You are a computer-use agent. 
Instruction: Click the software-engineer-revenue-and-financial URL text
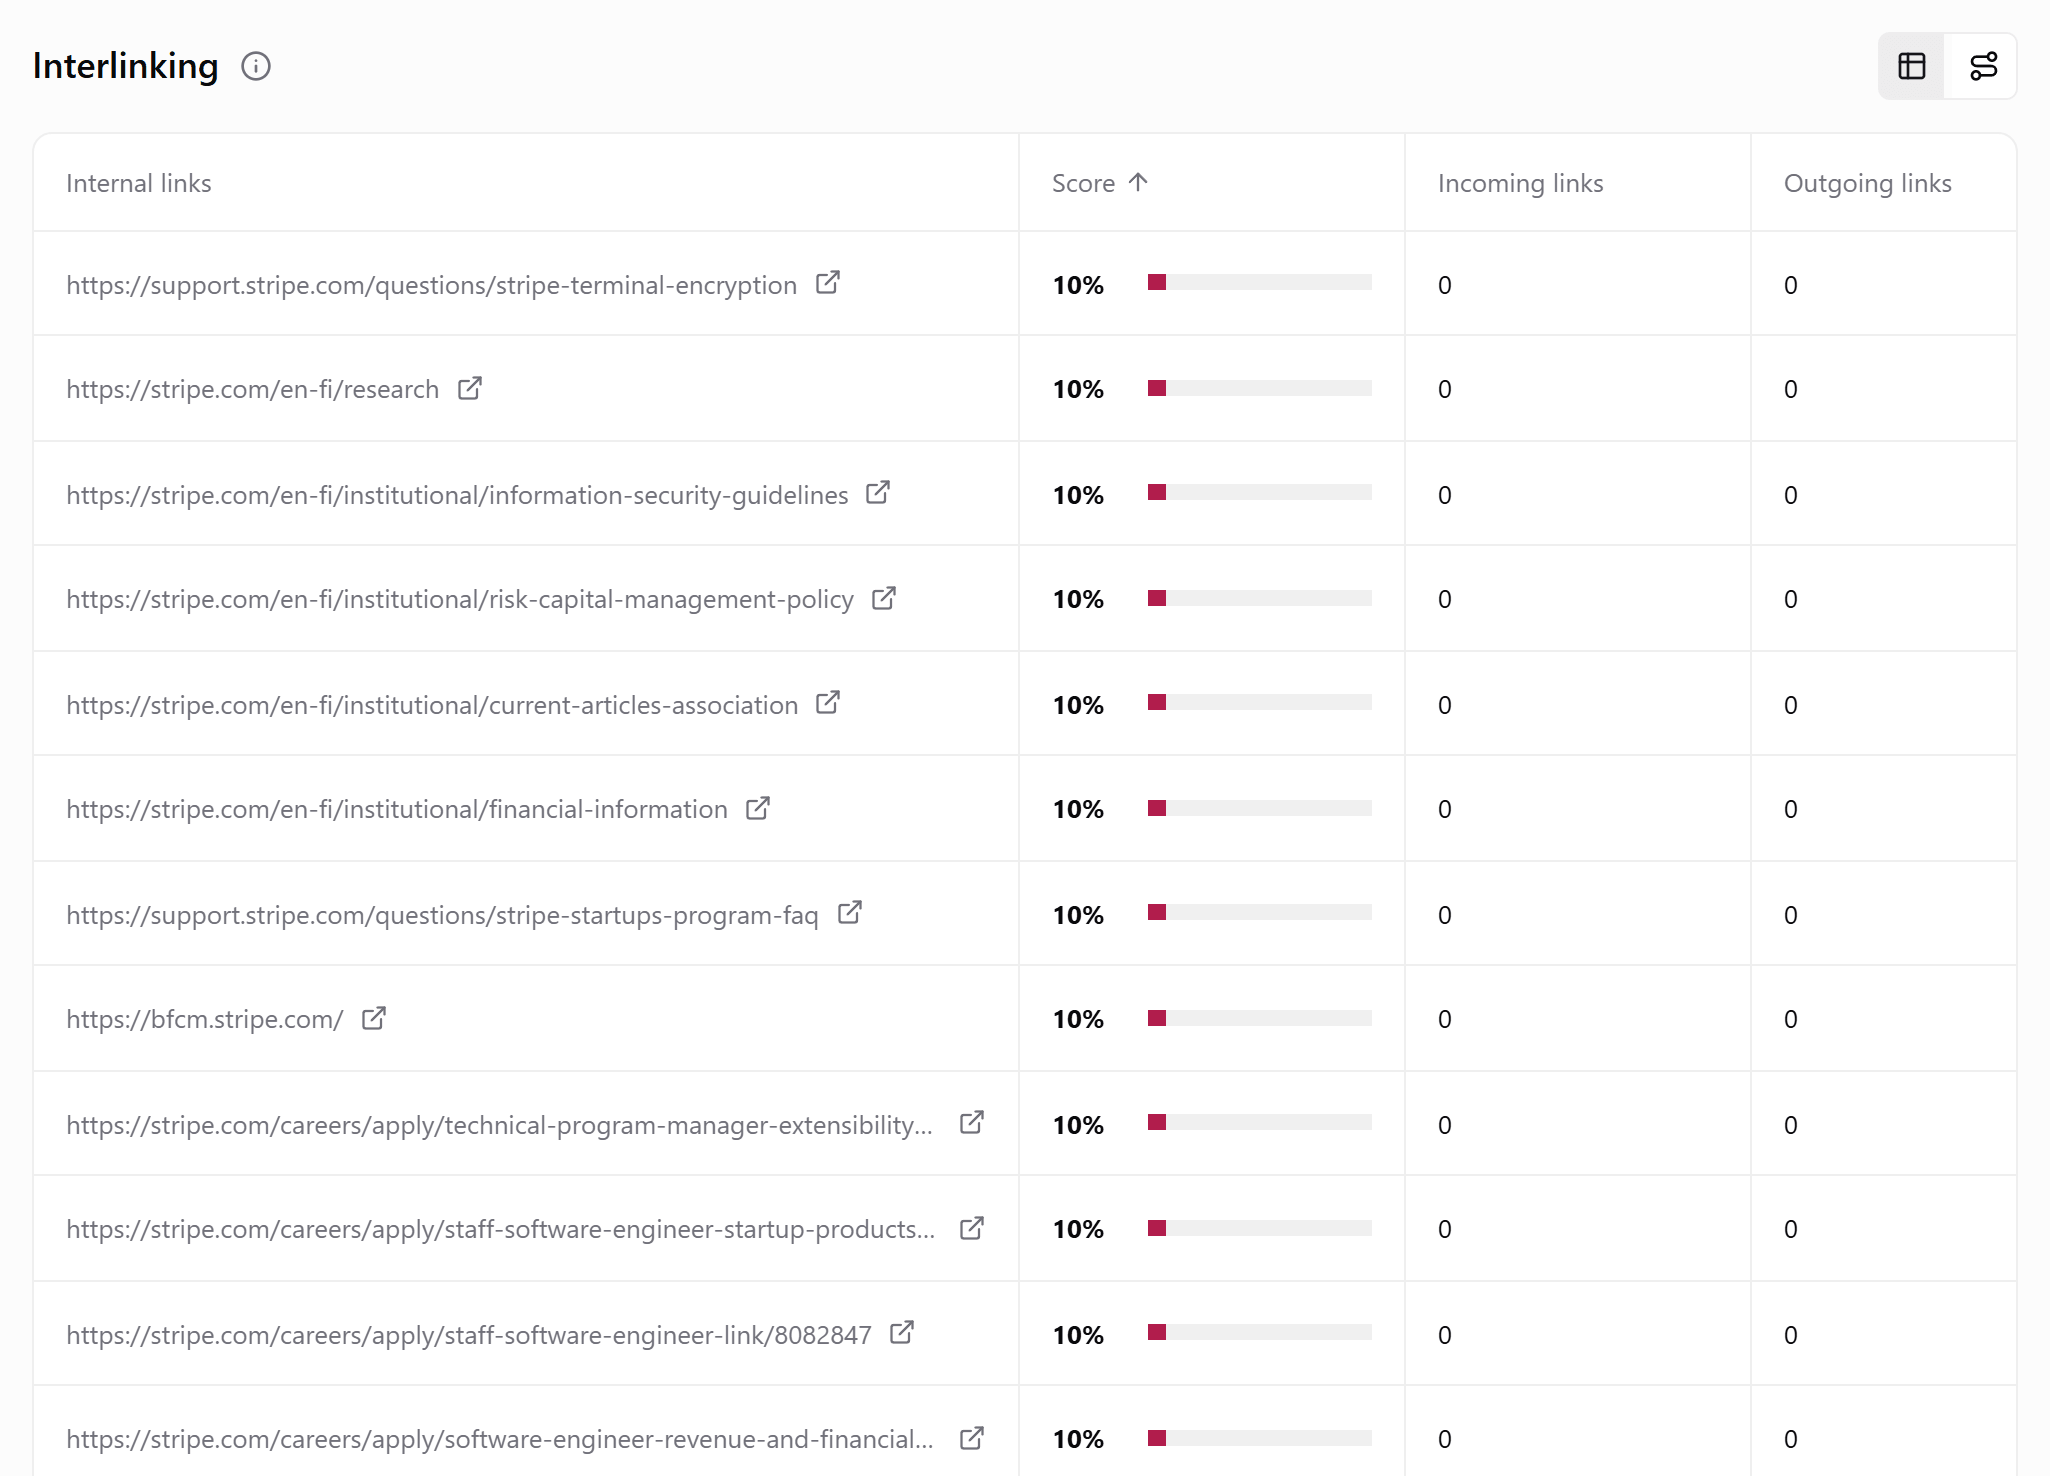tap(500, 1439)
